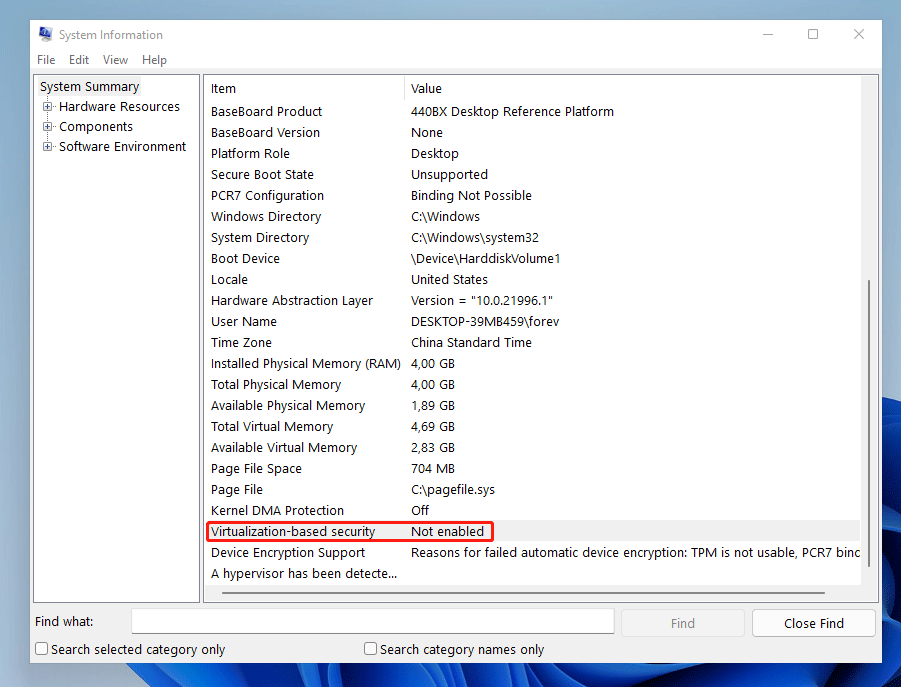Click the 'C:\pagefile.sys' value
Screen dimensions: 901x687
tap(453, 490)
